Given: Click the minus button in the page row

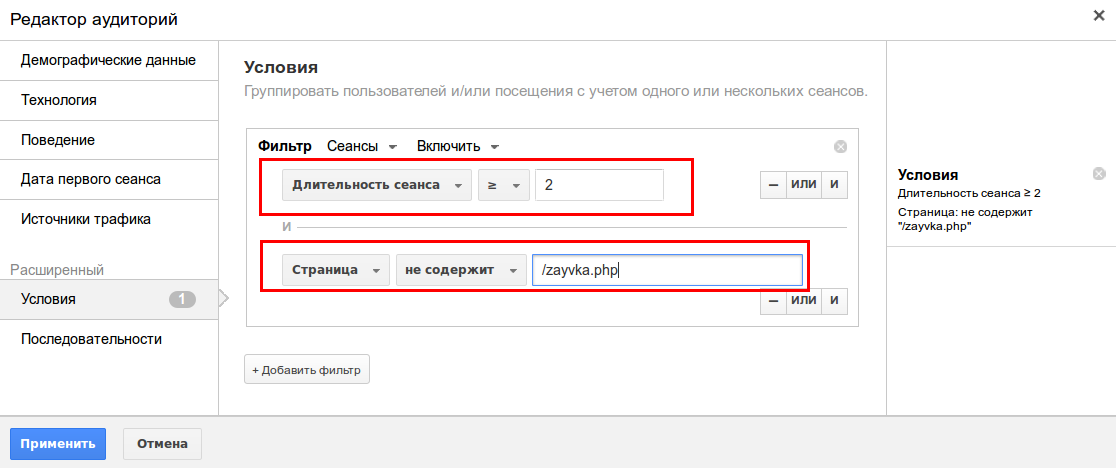Looking at the screenshot, I should [x=773, y=301].
